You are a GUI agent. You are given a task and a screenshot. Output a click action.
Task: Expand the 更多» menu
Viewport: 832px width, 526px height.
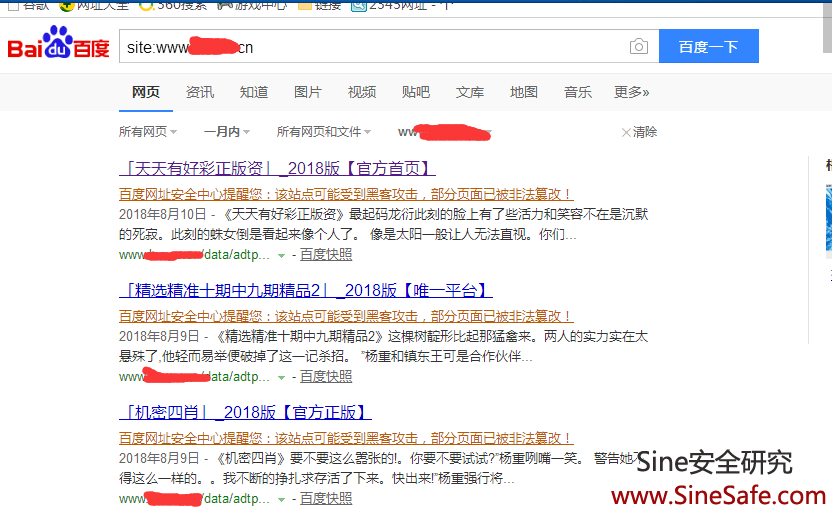tap(631, 92)
